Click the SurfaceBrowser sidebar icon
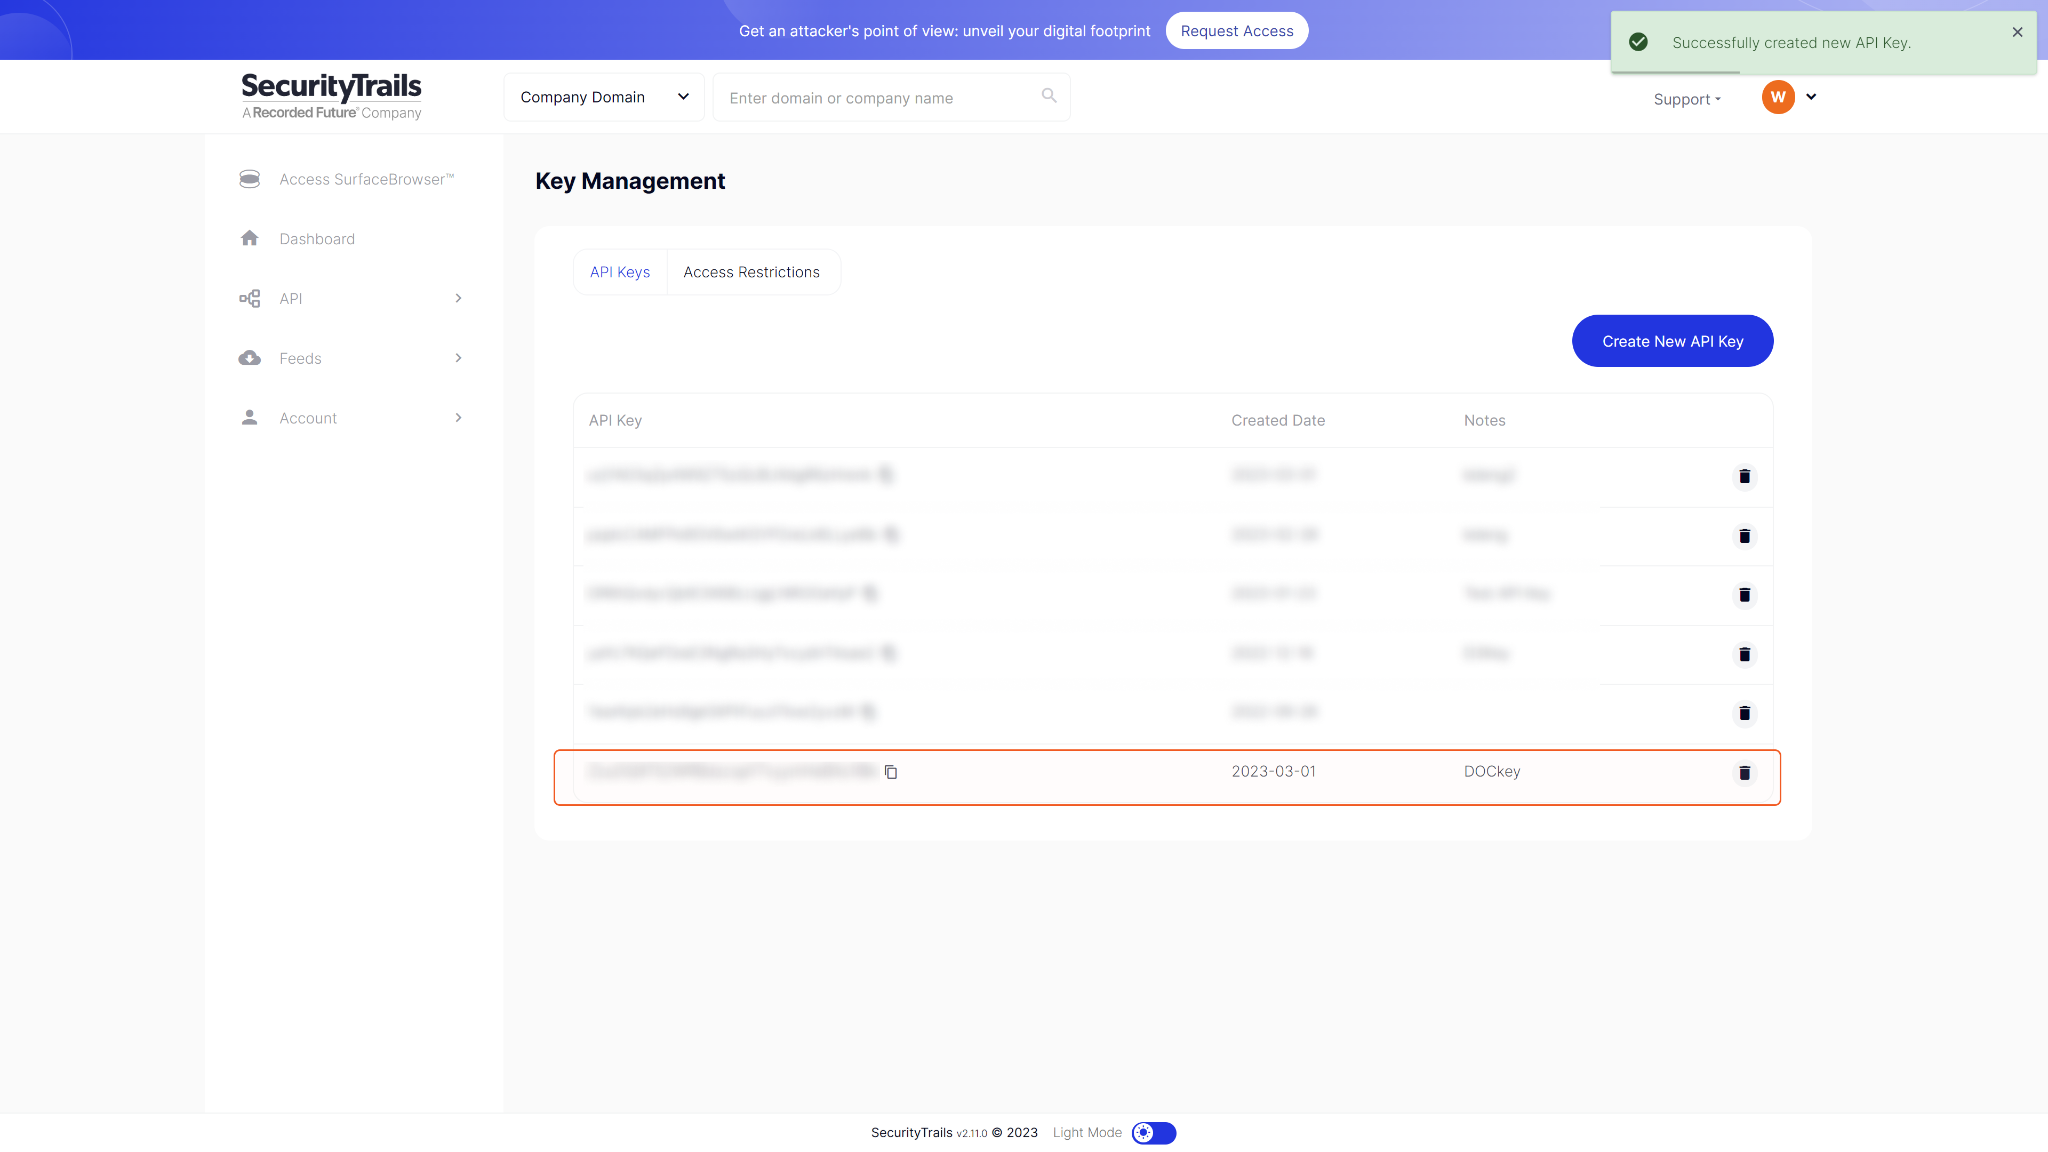Image resolution: width=2048 pixels, height=1152 pixels. coord(250,179)
